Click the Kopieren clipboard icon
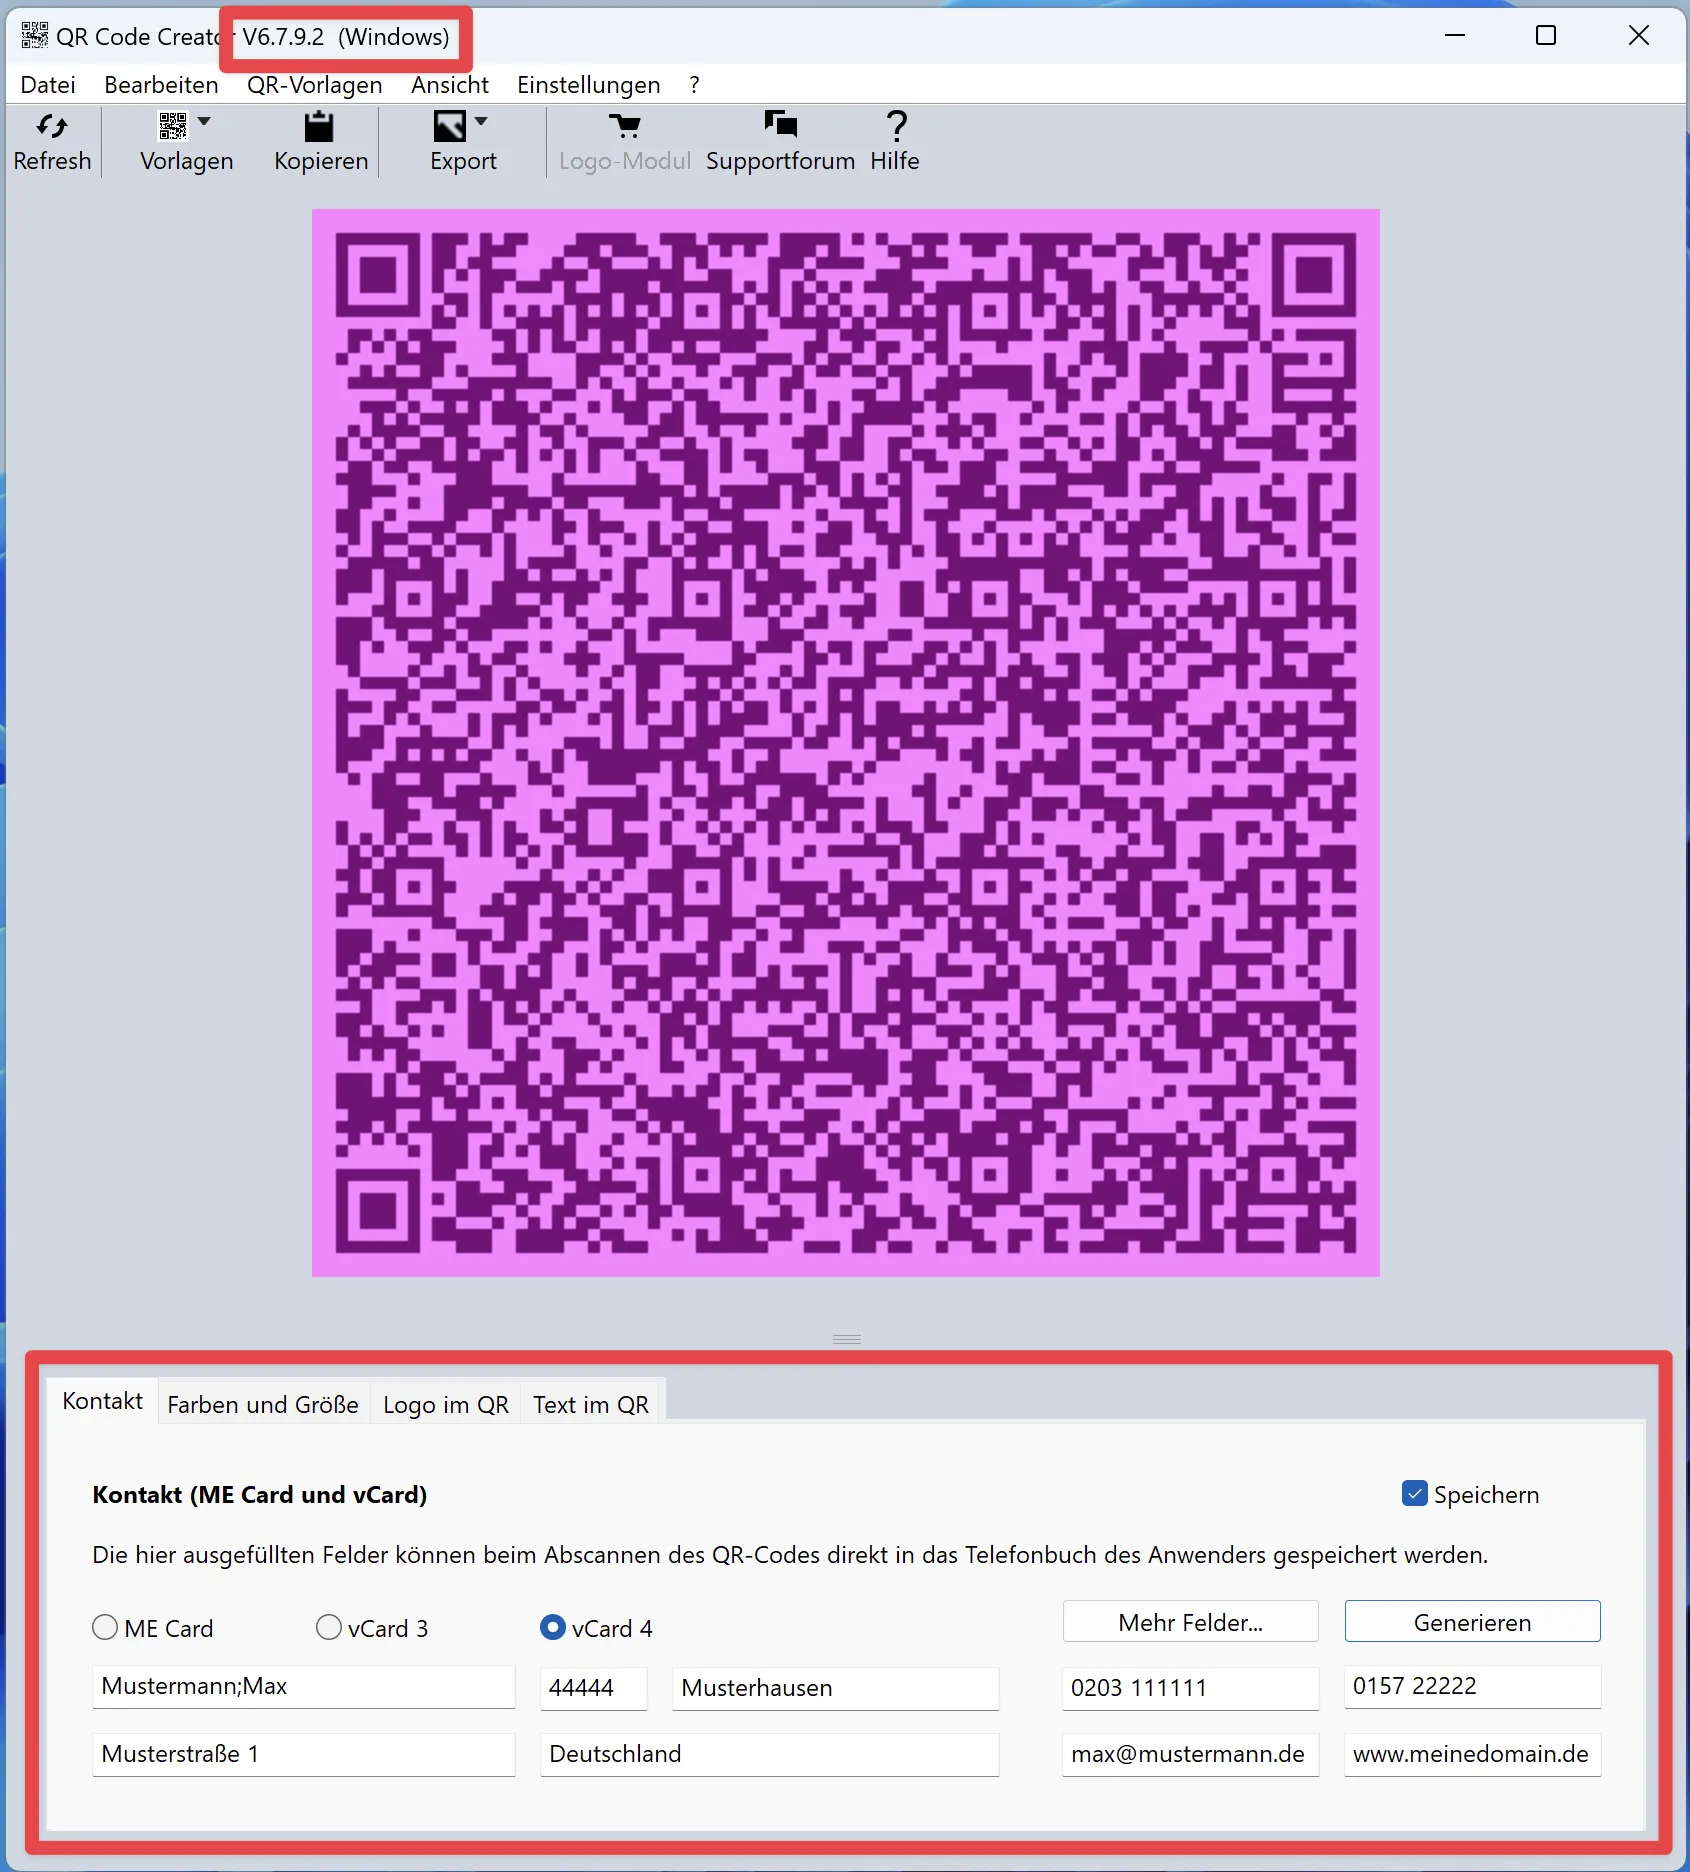Image resolution: width=1690 pixels, height=1872 pixels. (x=319, y=126)
